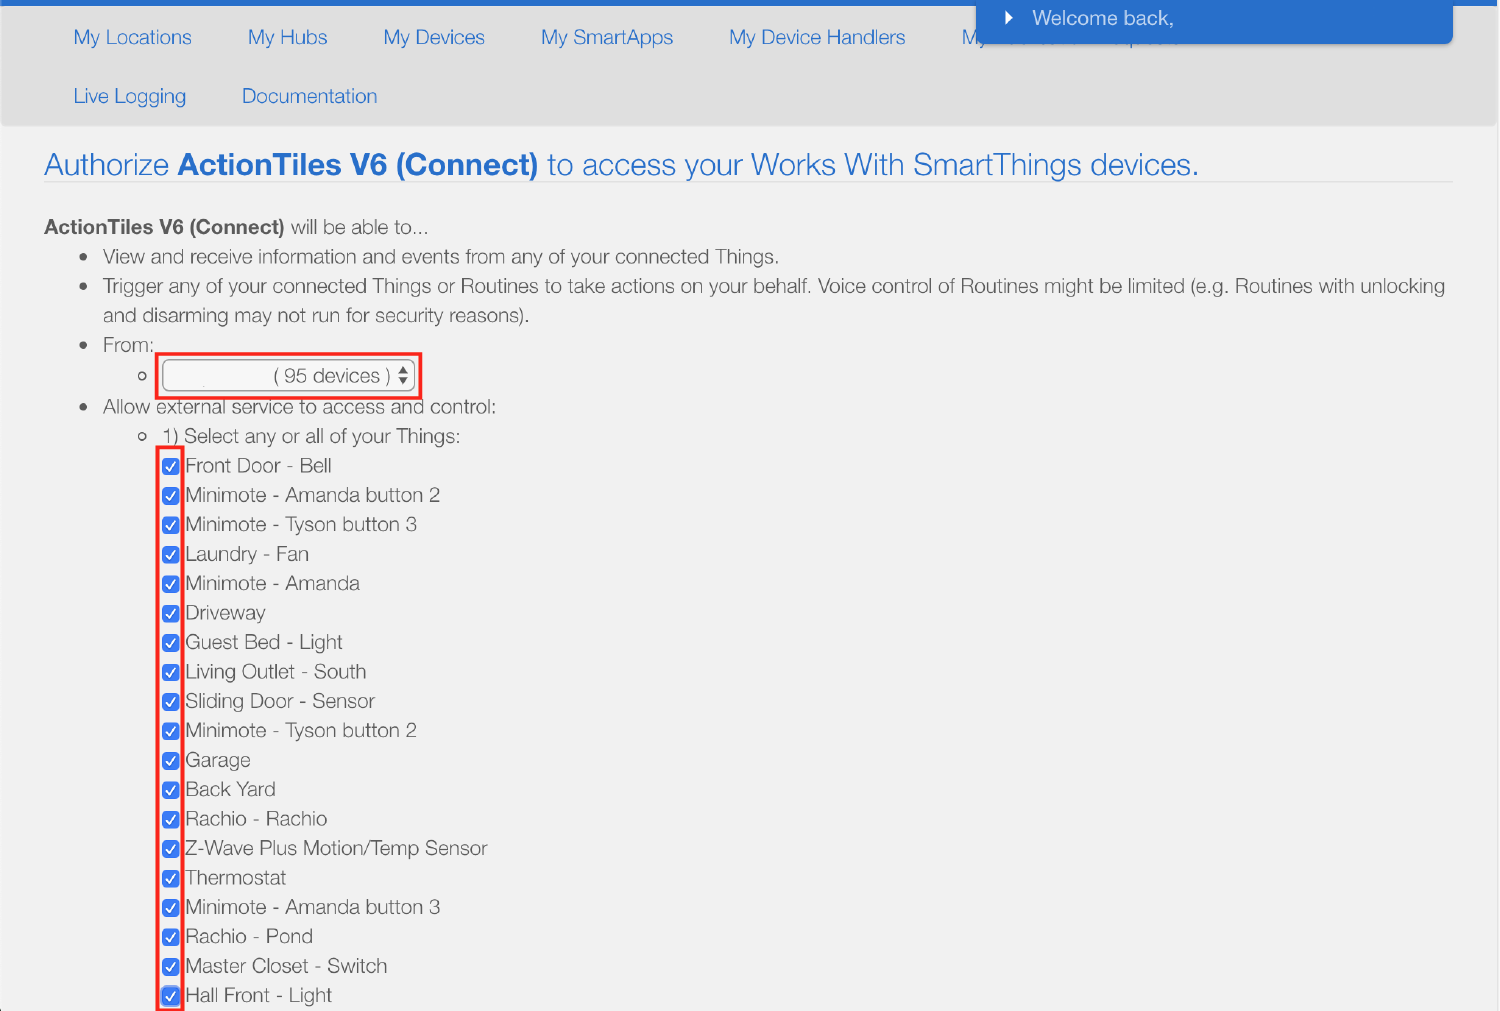Toggle the Z-Wave Plus Motion/Temp Sensor checkbox
The image size is (1500, 1011).
coord(170,848)
